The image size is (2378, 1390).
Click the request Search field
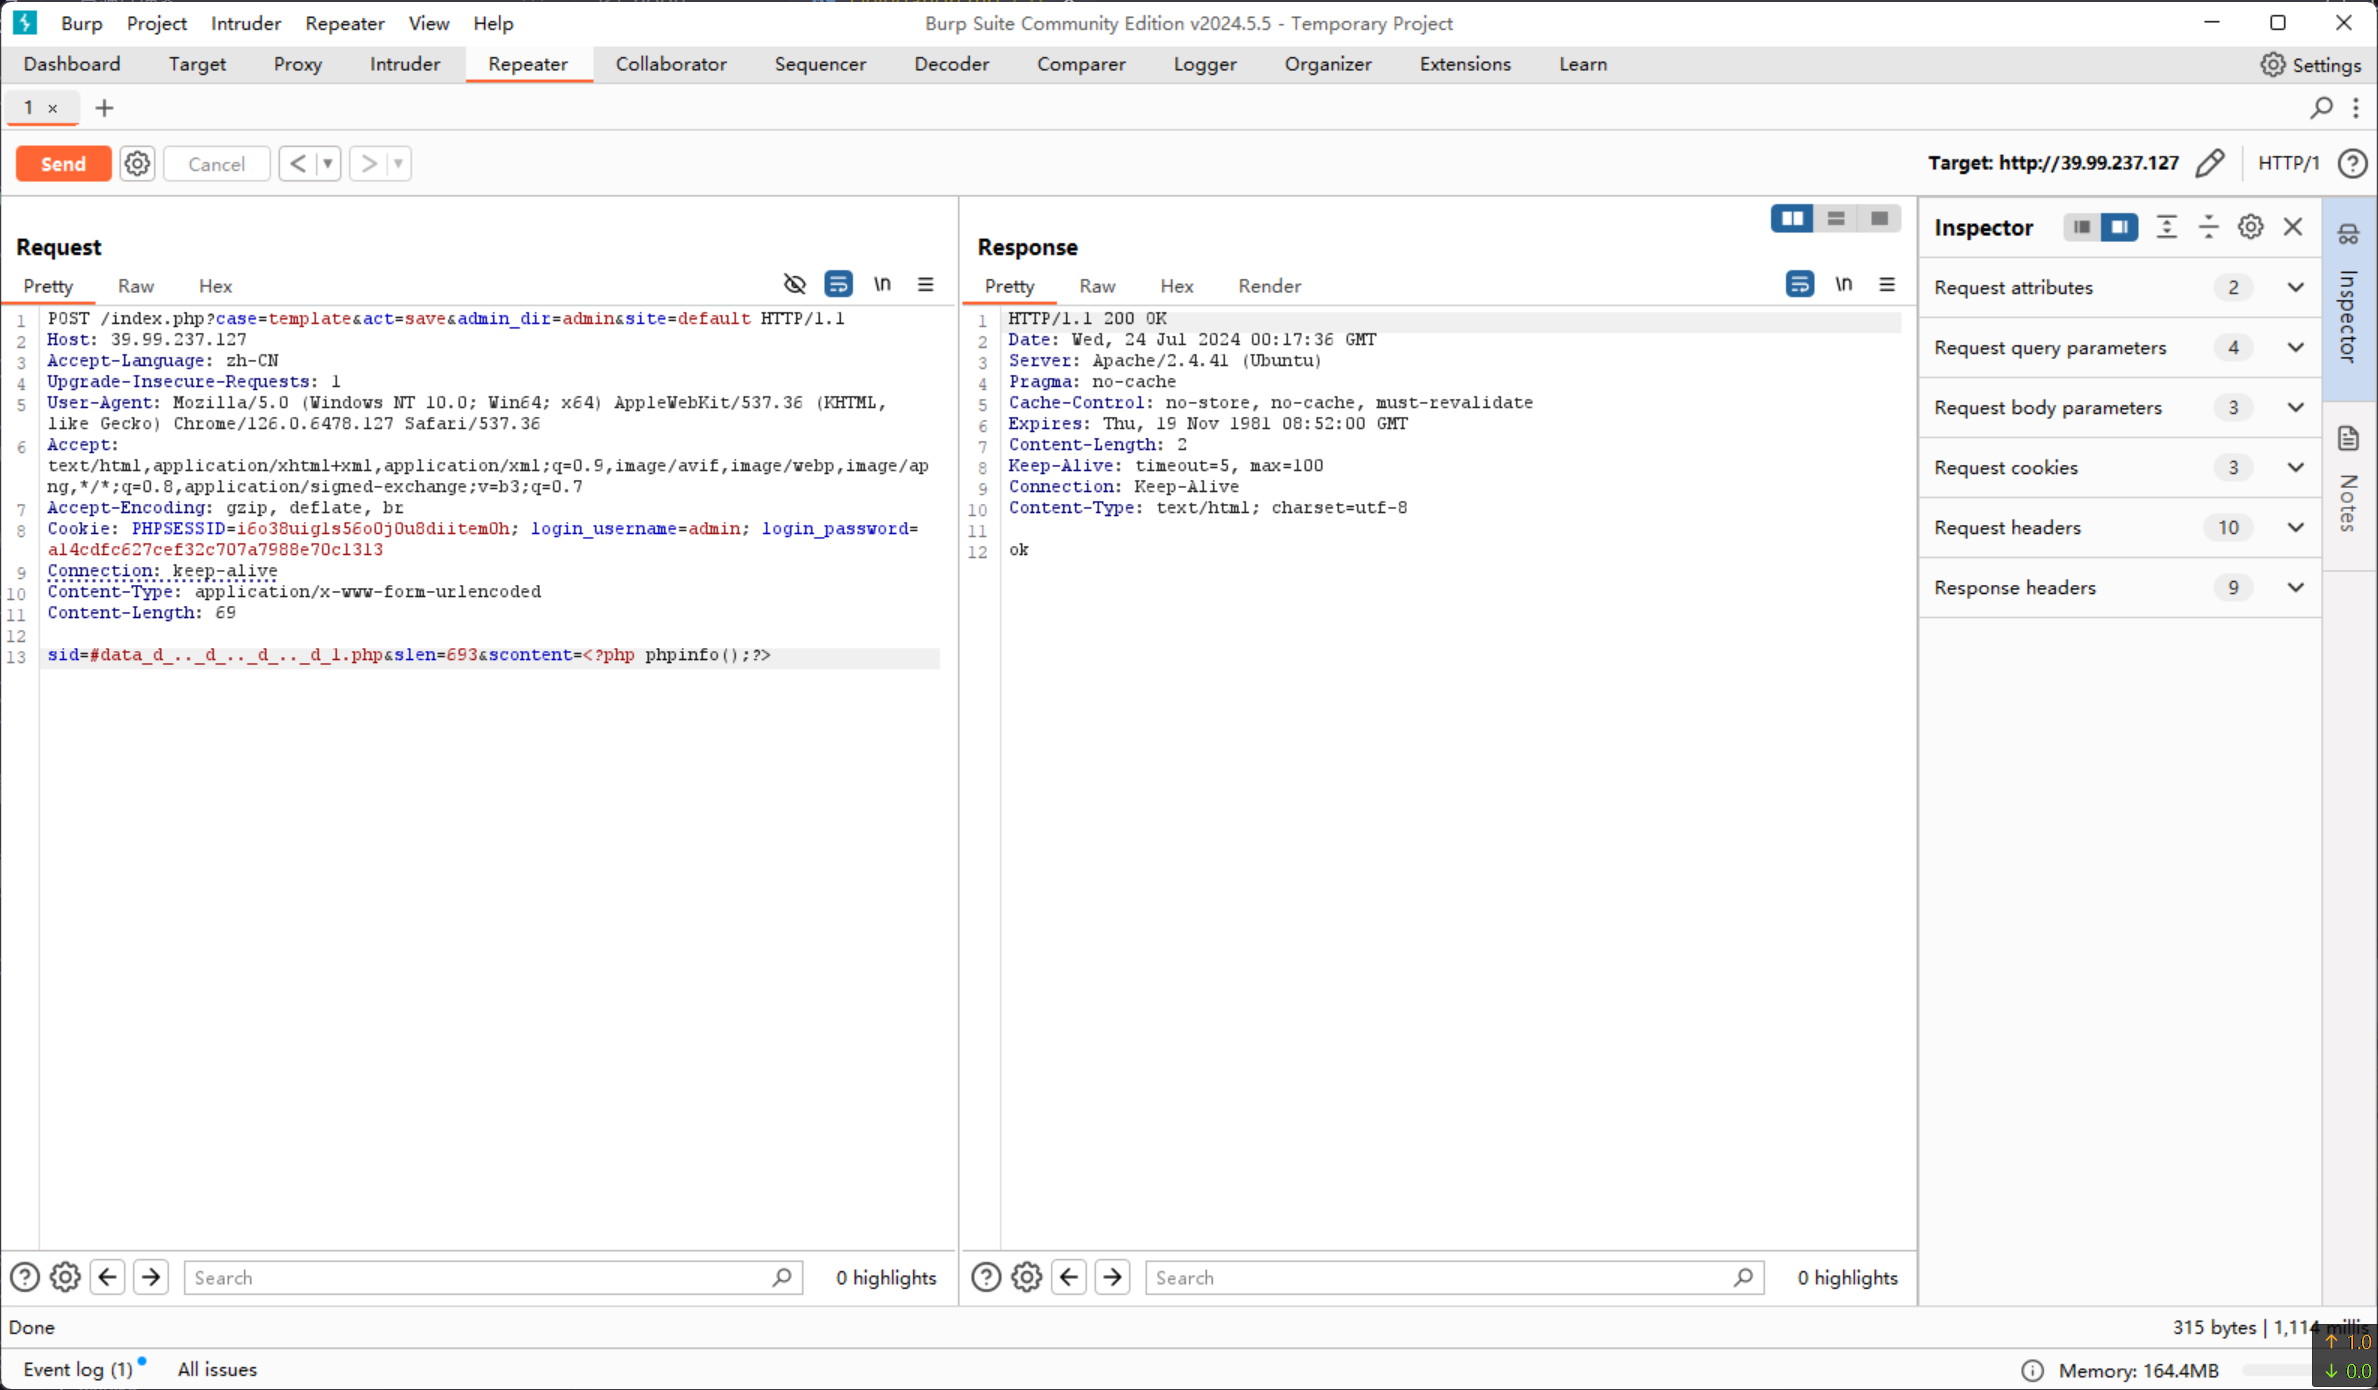[493, 1277]
